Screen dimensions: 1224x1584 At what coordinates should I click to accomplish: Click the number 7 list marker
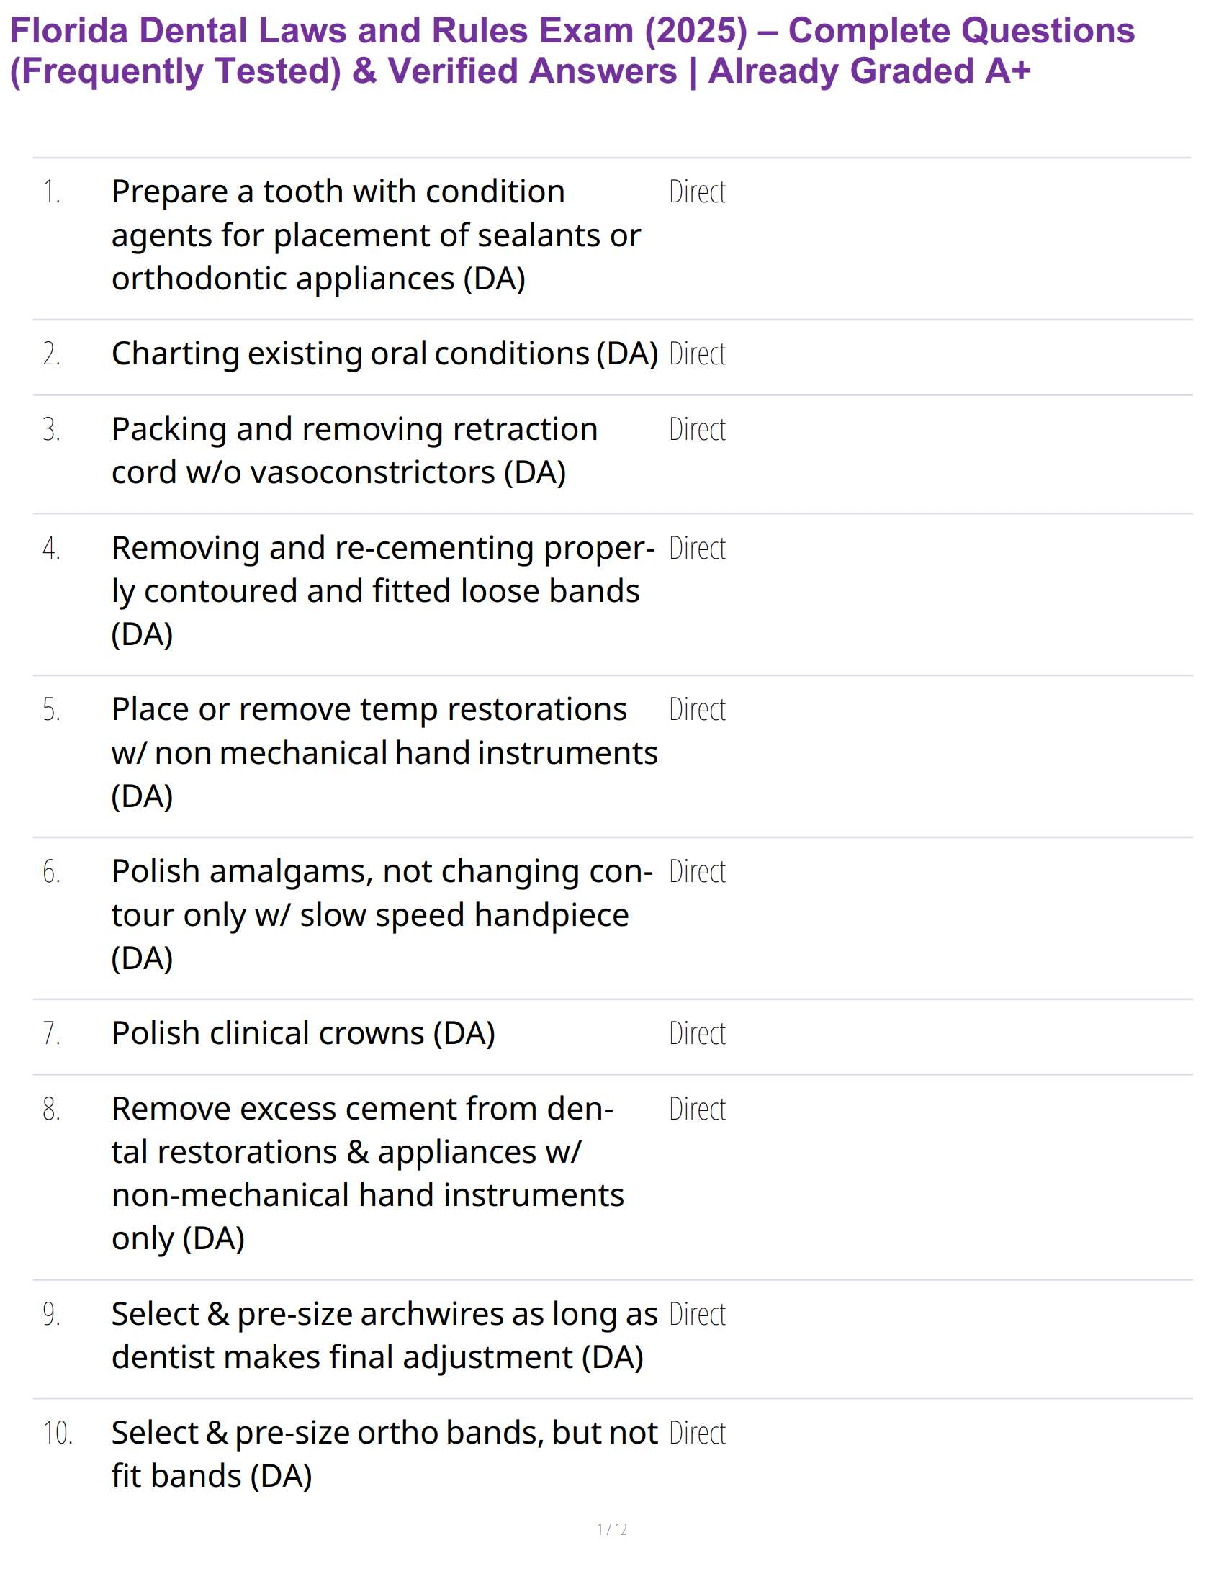[x=51, y=1034]
